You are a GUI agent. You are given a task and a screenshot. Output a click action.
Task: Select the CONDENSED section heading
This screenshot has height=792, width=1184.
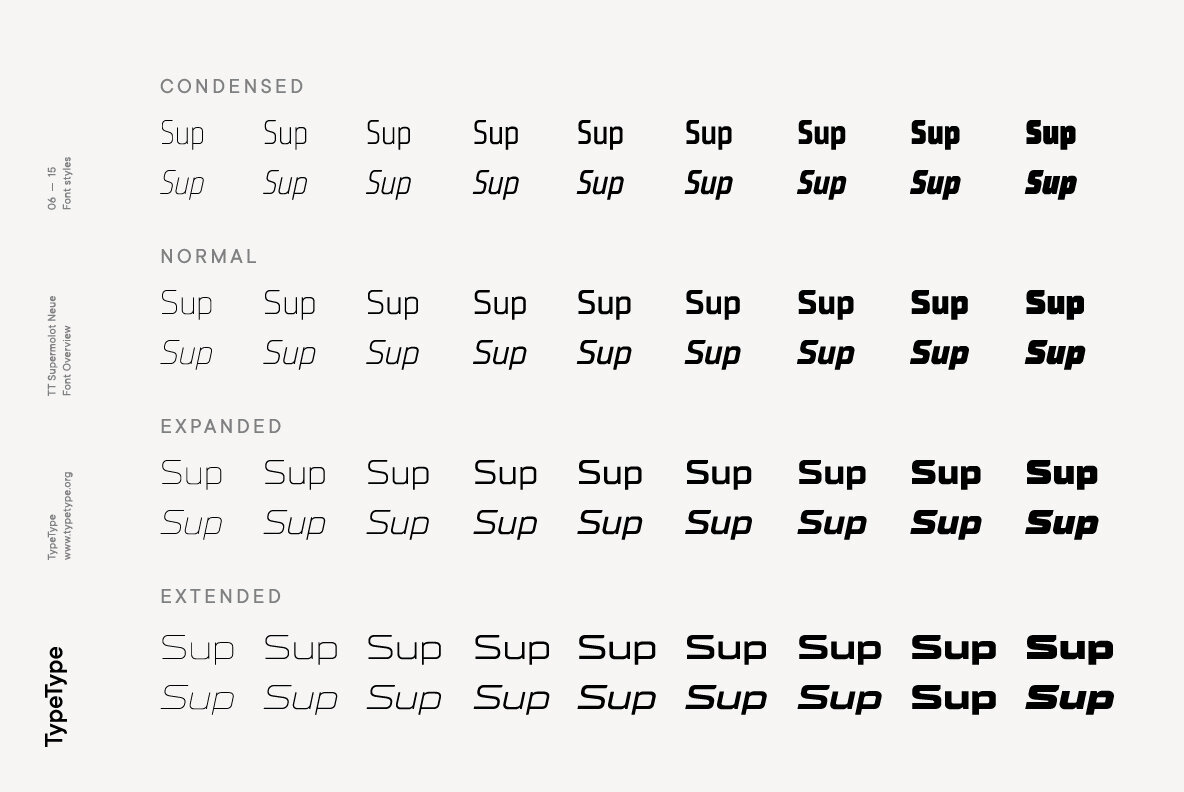232,86
